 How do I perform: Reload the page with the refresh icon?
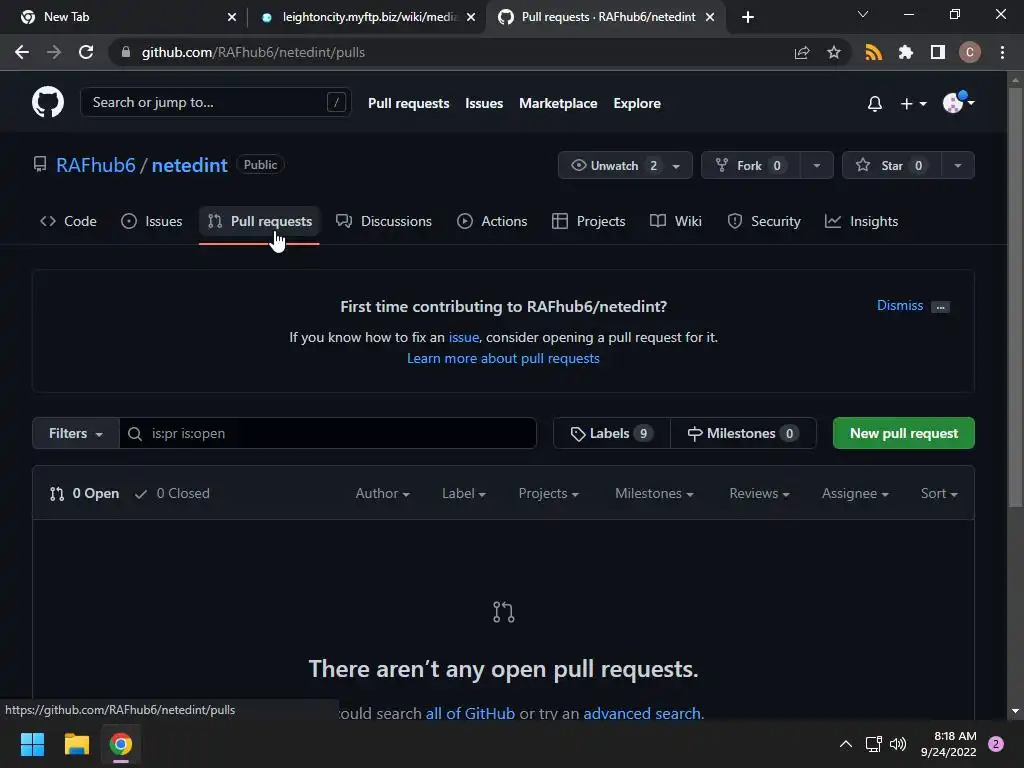coord(86,52)
